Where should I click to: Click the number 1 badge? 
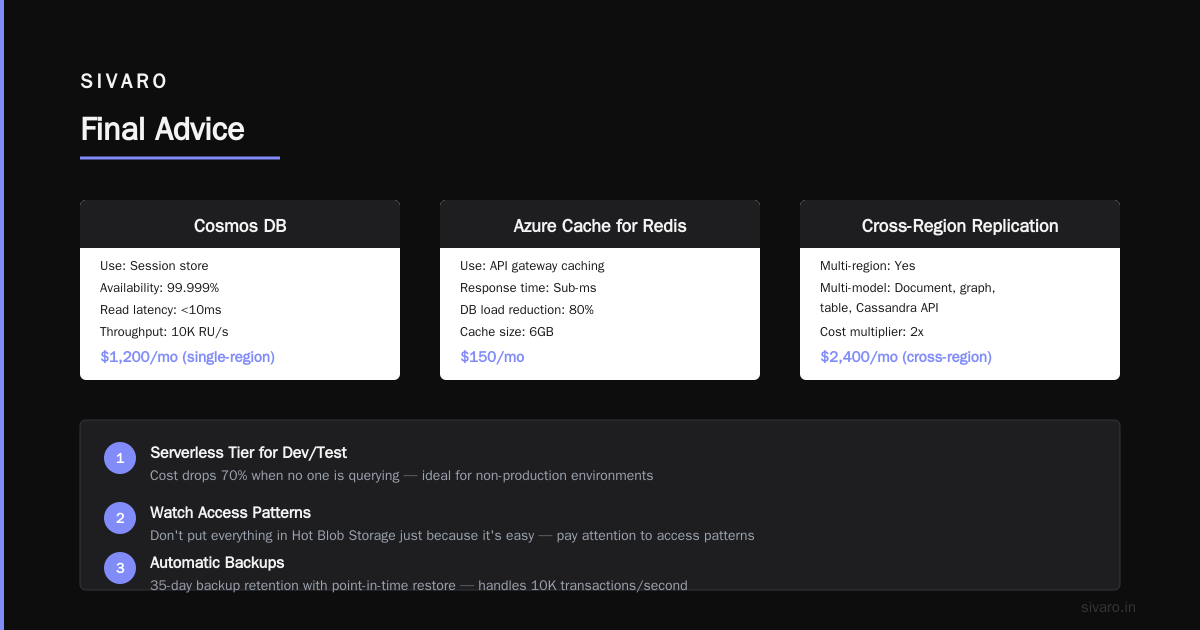120,459
